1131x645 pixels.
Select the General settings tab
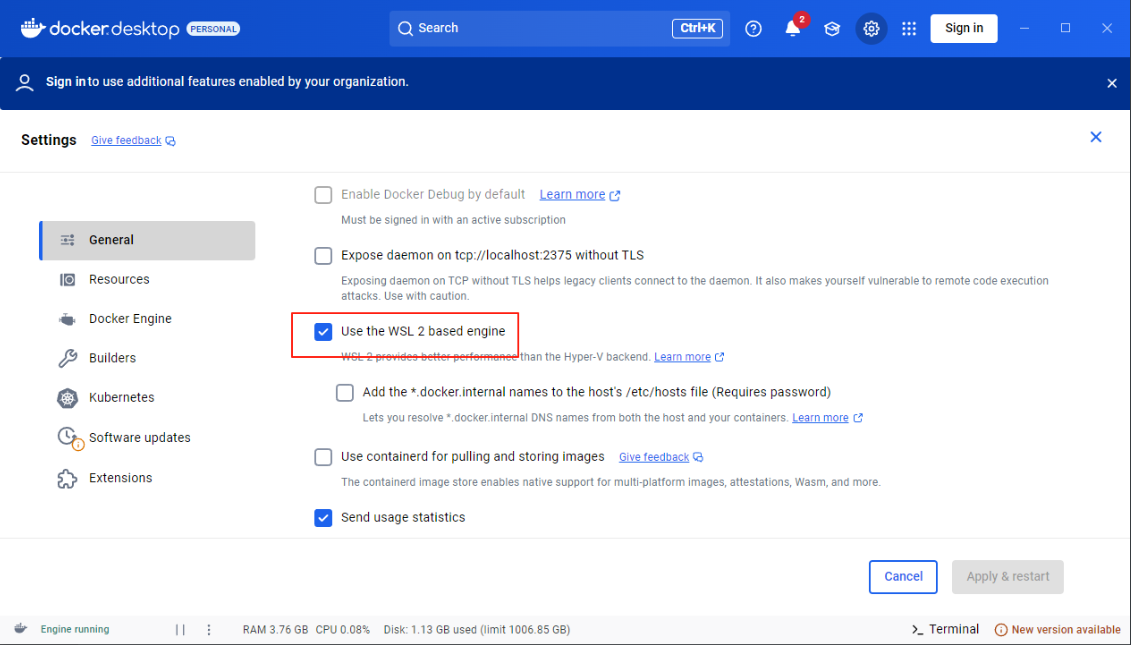point(147,240)
